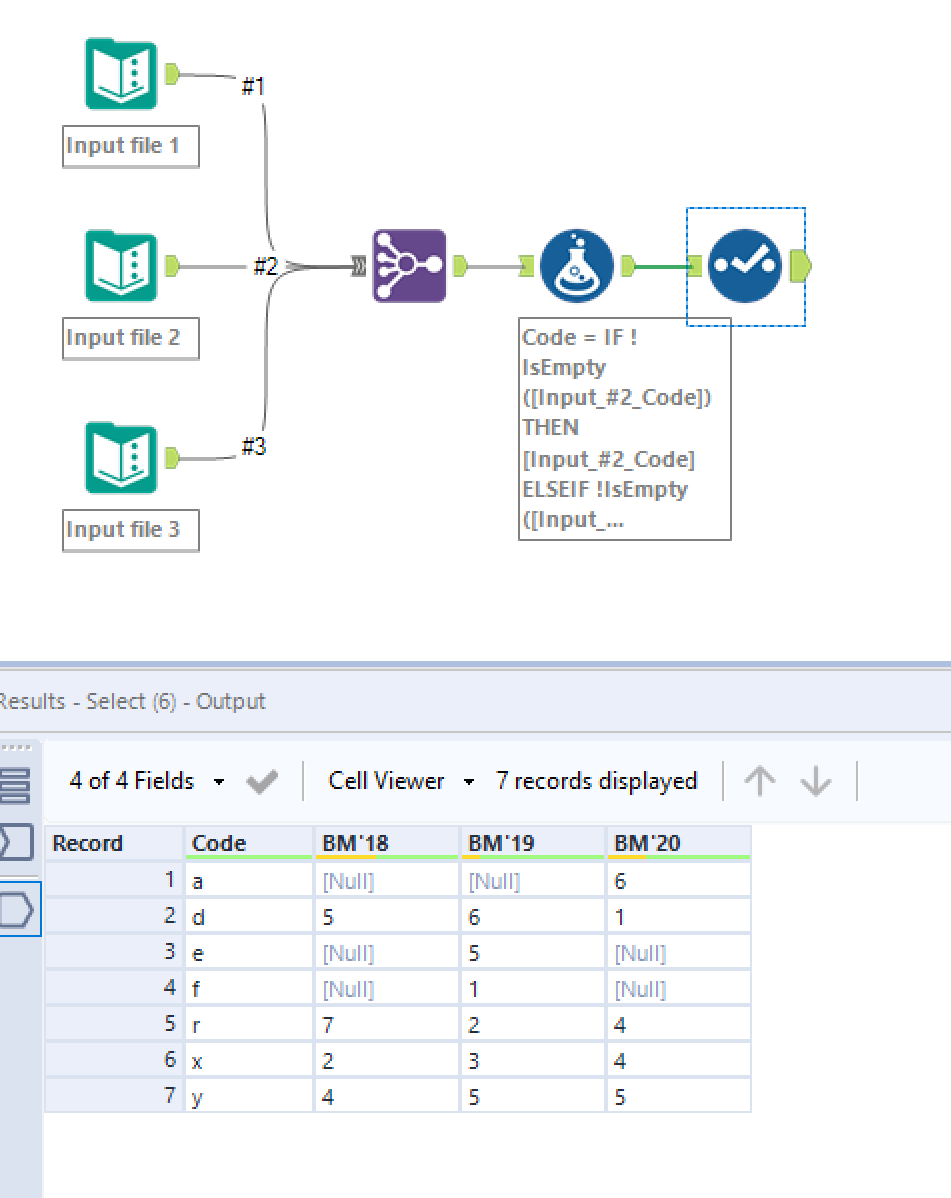
Task: Select the Input file 1 tool
Action: coord(120,74)
